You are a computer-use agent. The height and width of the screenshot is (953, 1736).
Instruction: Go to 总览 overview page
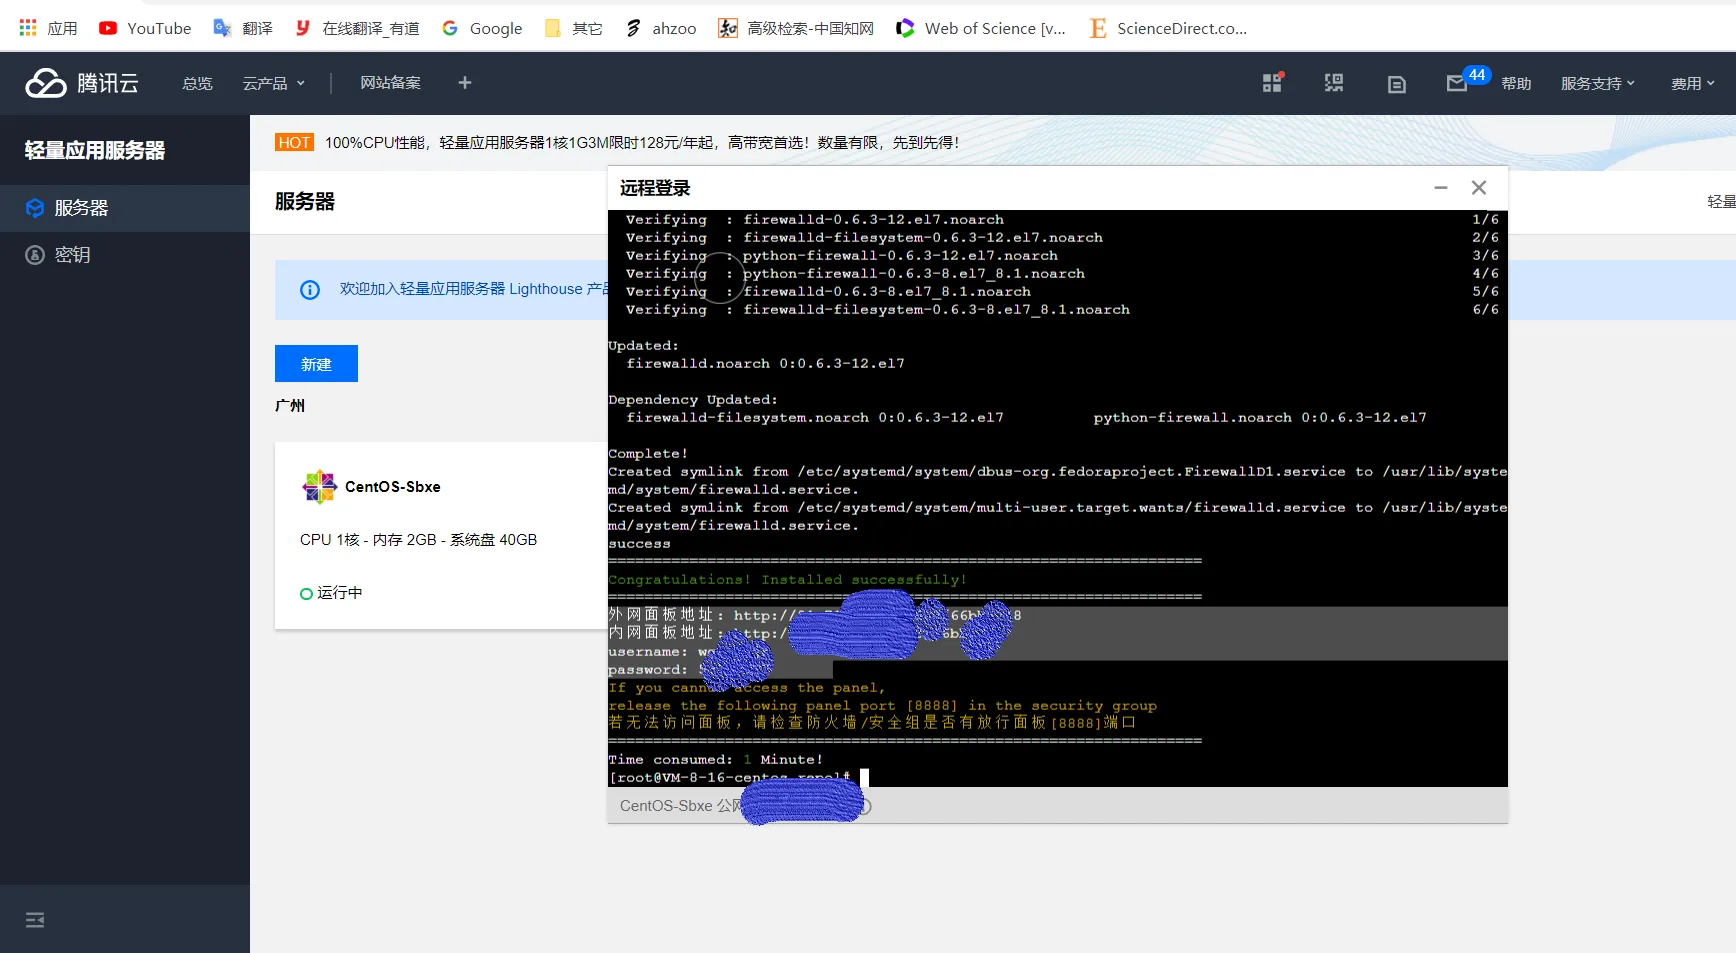point(197,84)
